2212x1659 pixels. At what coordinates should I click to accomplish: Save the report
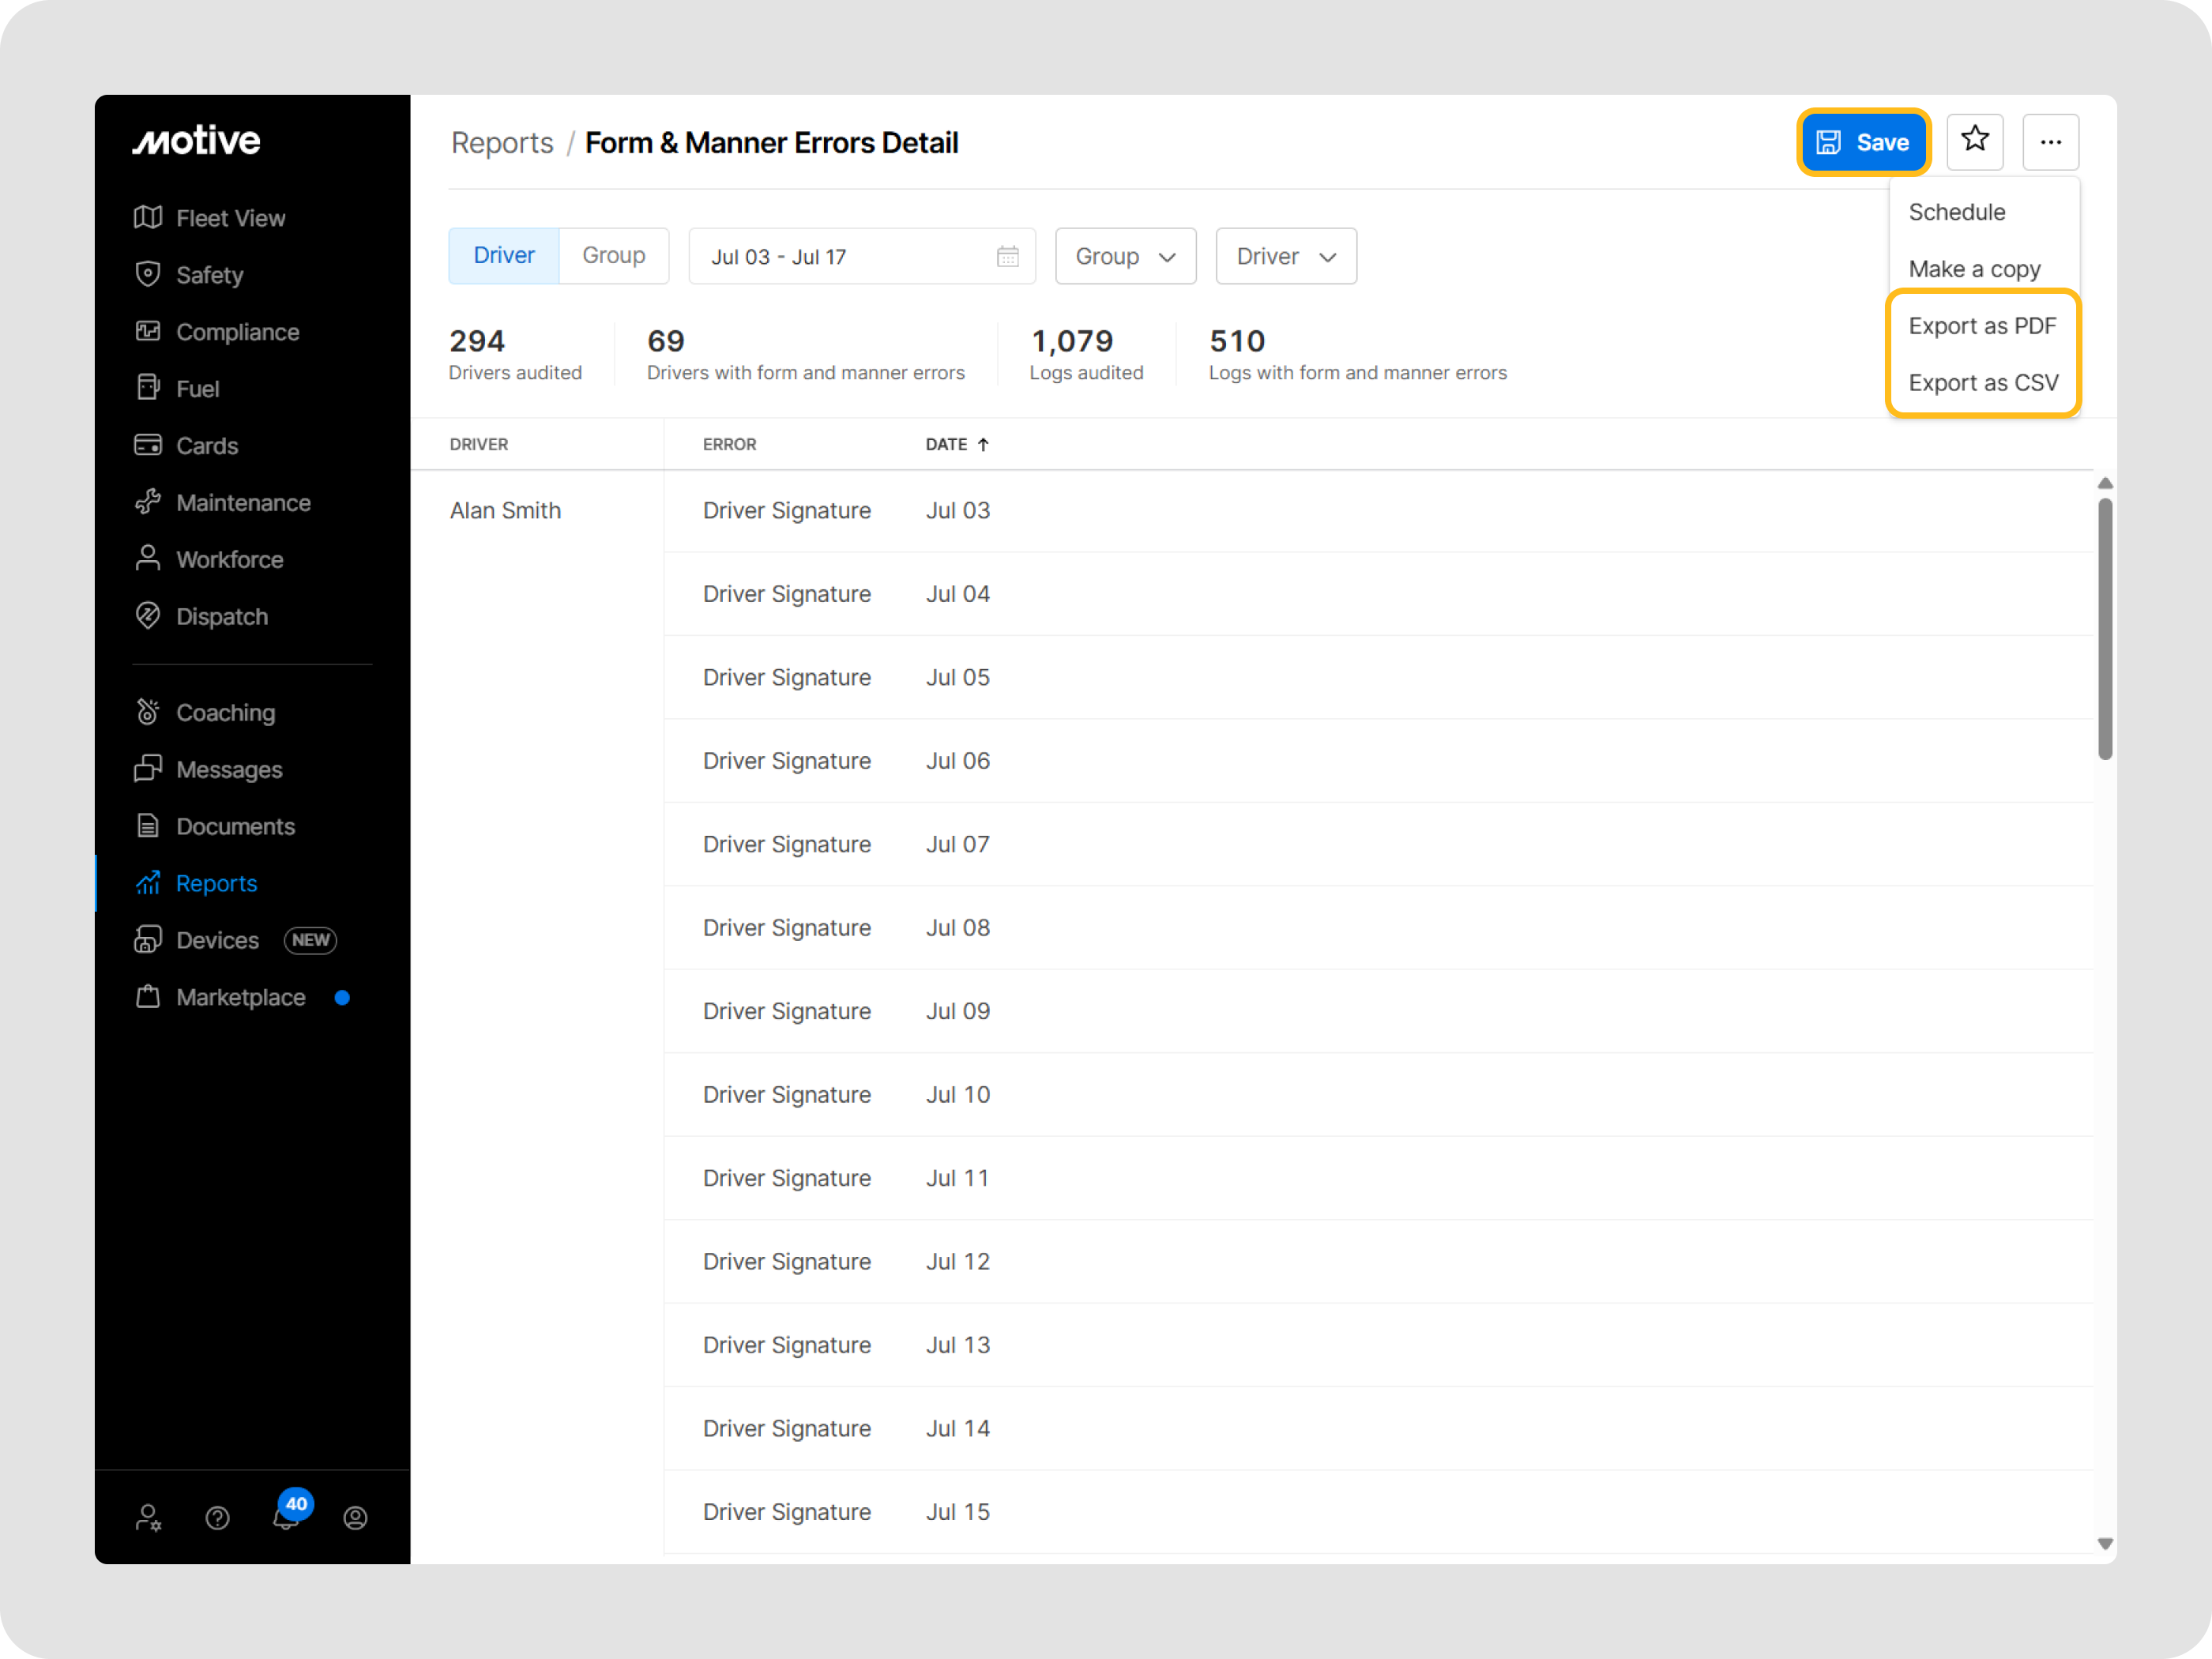1862,141
